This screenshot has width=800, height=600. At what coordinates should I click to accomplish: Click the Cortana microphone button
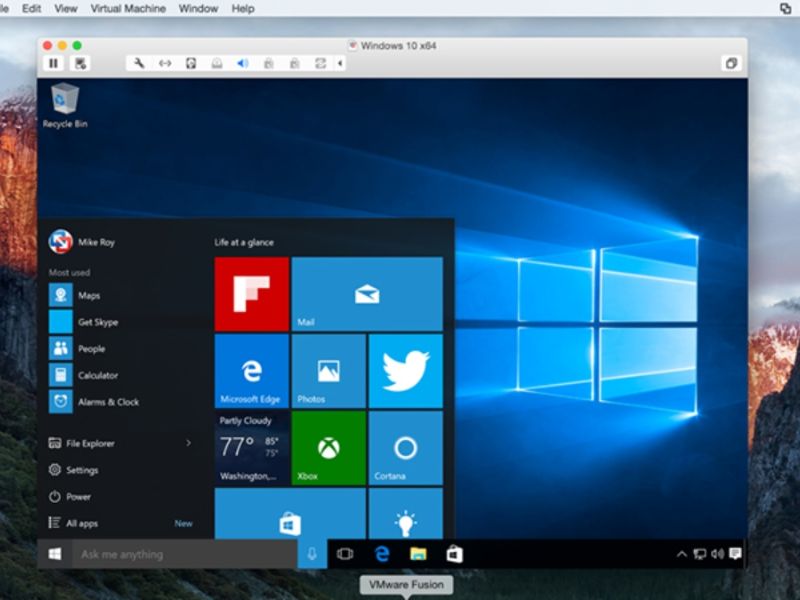pos(312,554)
